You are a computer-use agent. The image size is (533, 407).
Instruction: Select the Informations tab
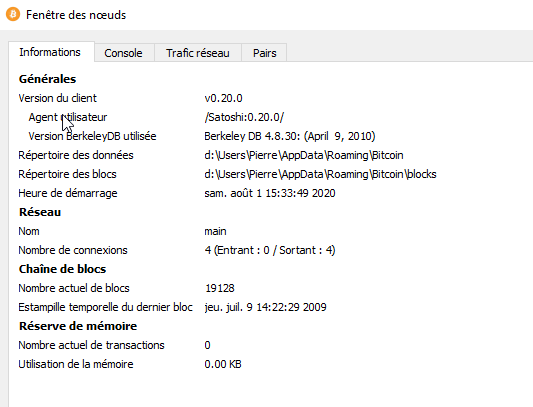point(51,52)
